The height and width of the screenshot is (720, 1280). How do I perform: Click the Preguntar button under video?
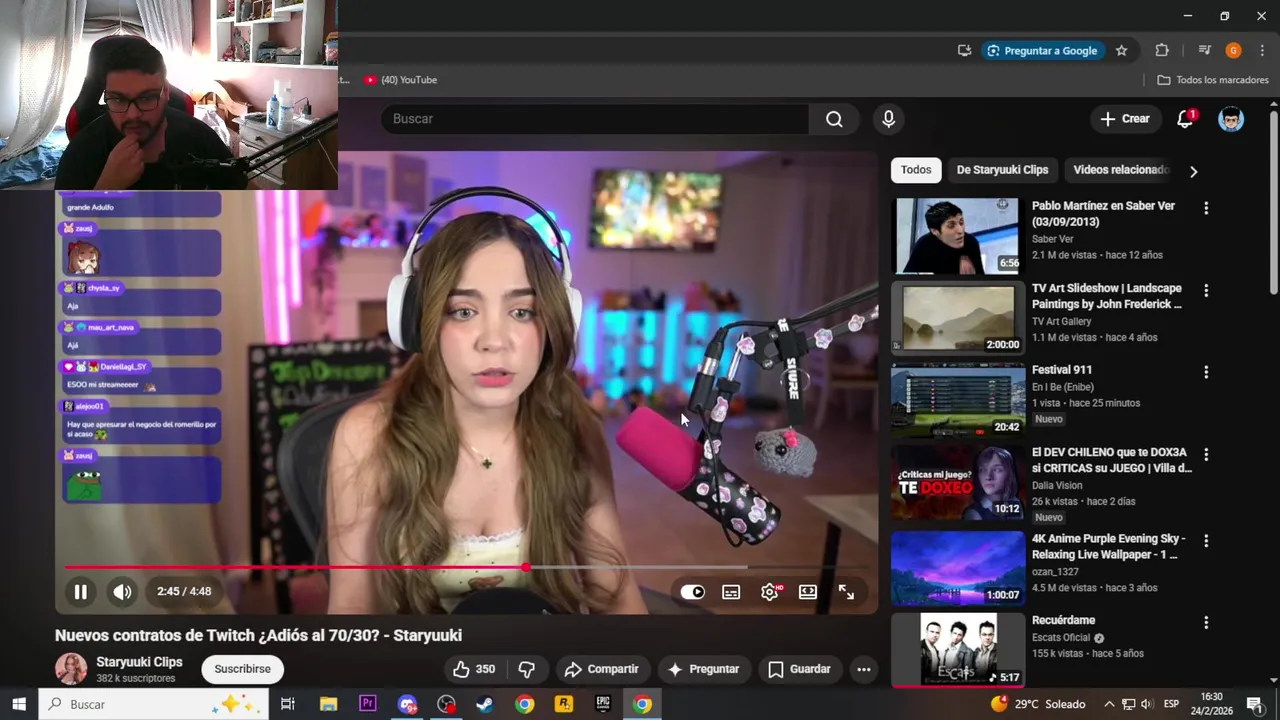[703, 669]
